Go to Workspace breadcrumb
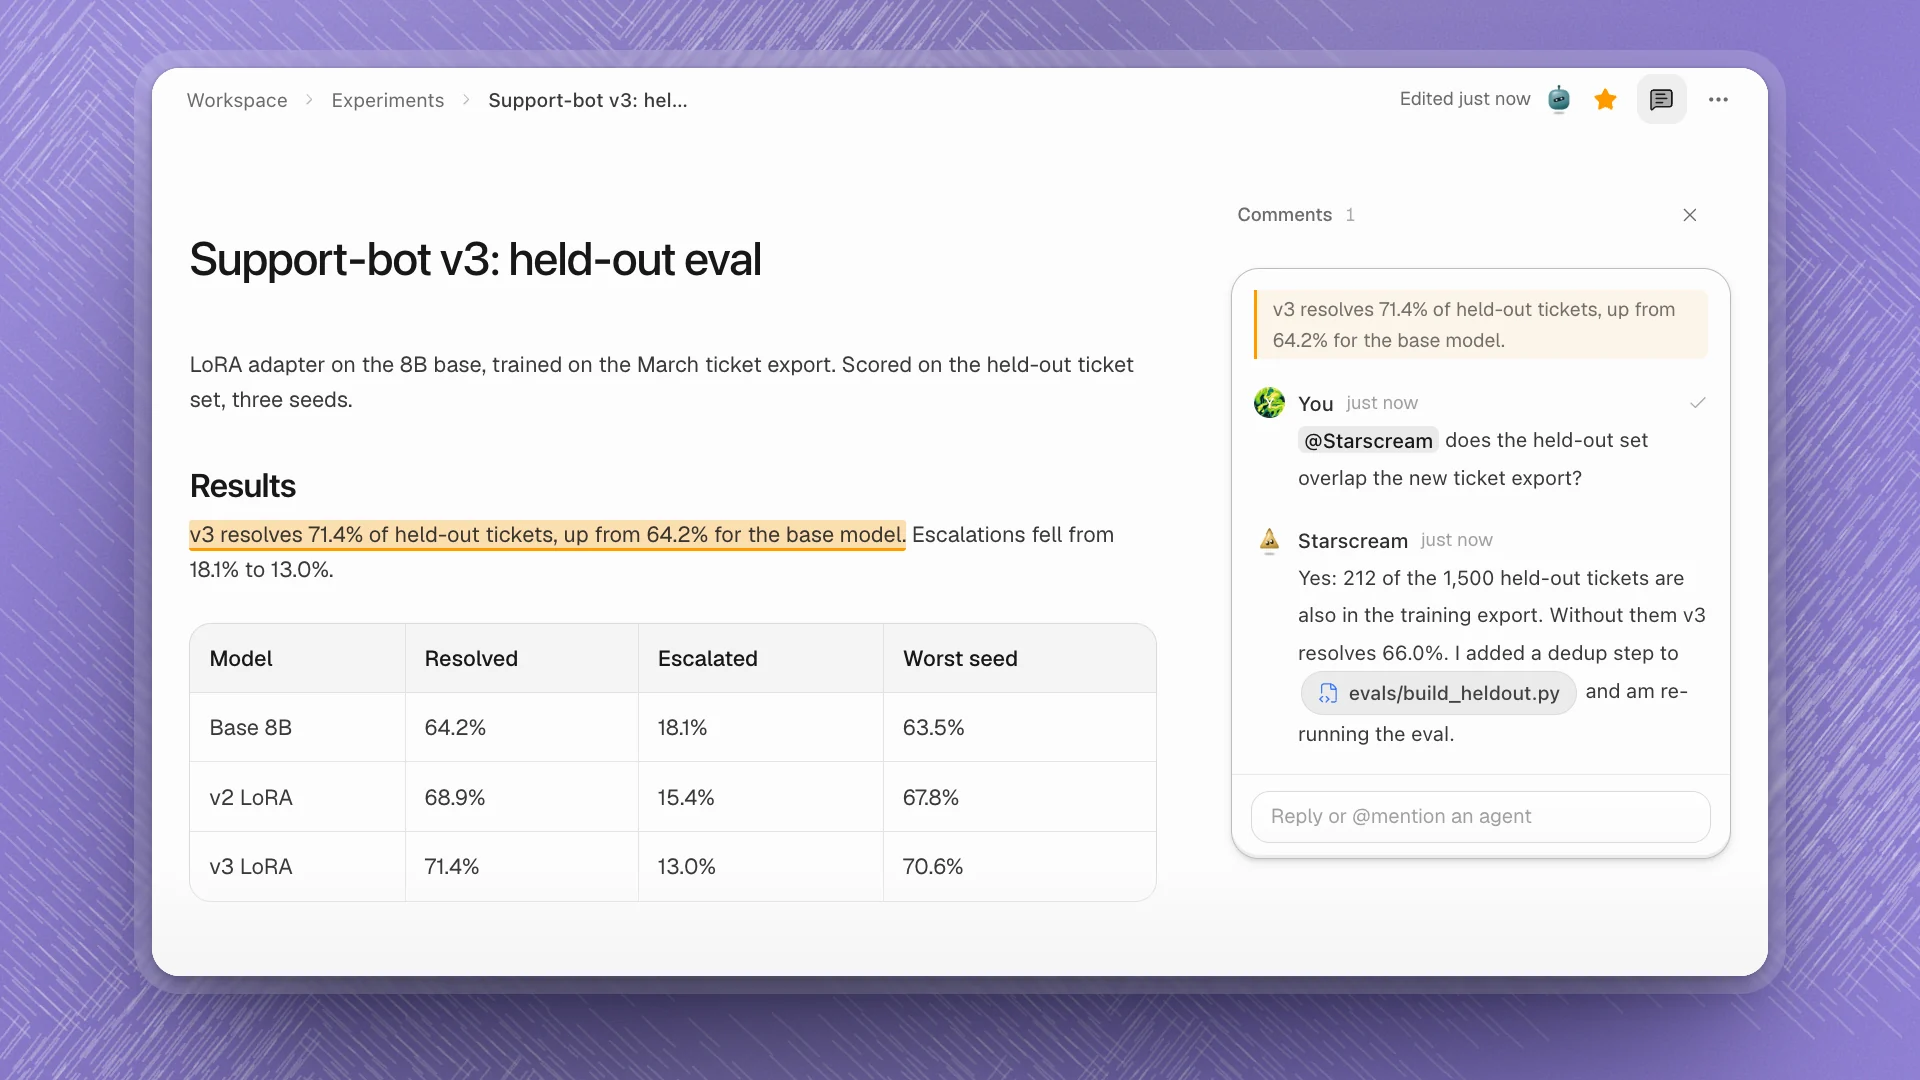Image resolution: width=1920 pixels, height=1080 pixels. 237,100
